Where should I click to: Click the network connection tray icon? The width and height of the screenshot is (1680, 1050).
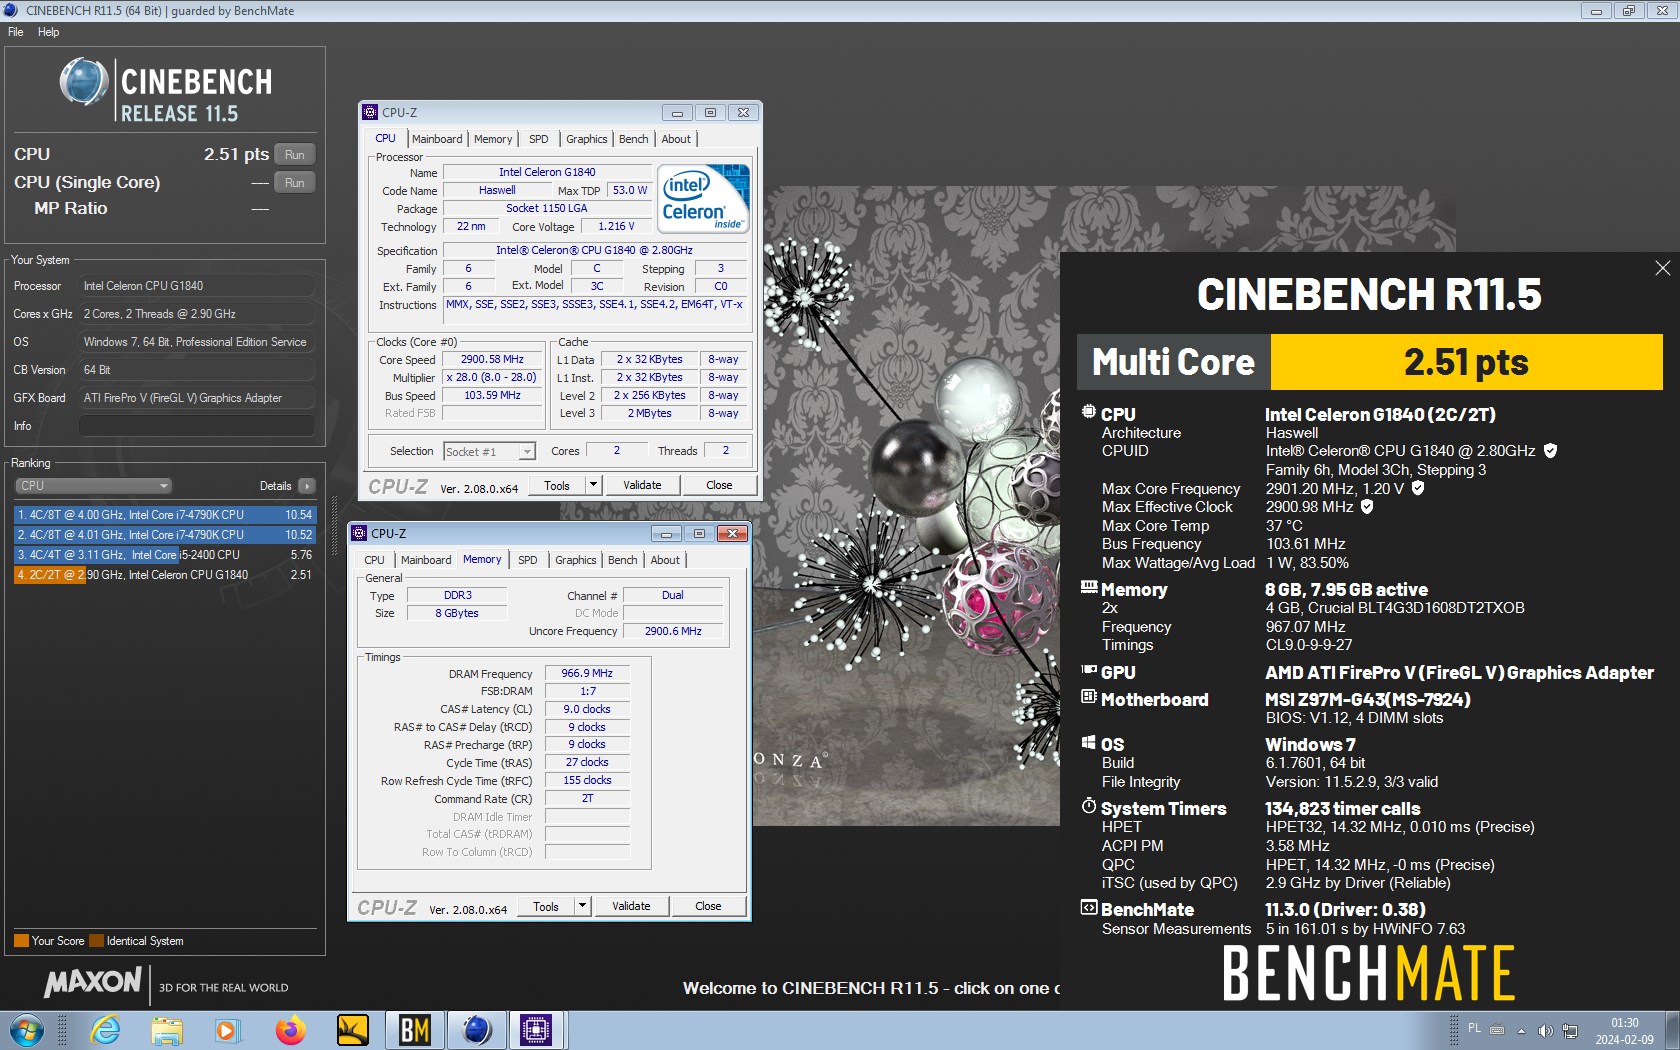pyautogui.click(x=1570, y=1030)
